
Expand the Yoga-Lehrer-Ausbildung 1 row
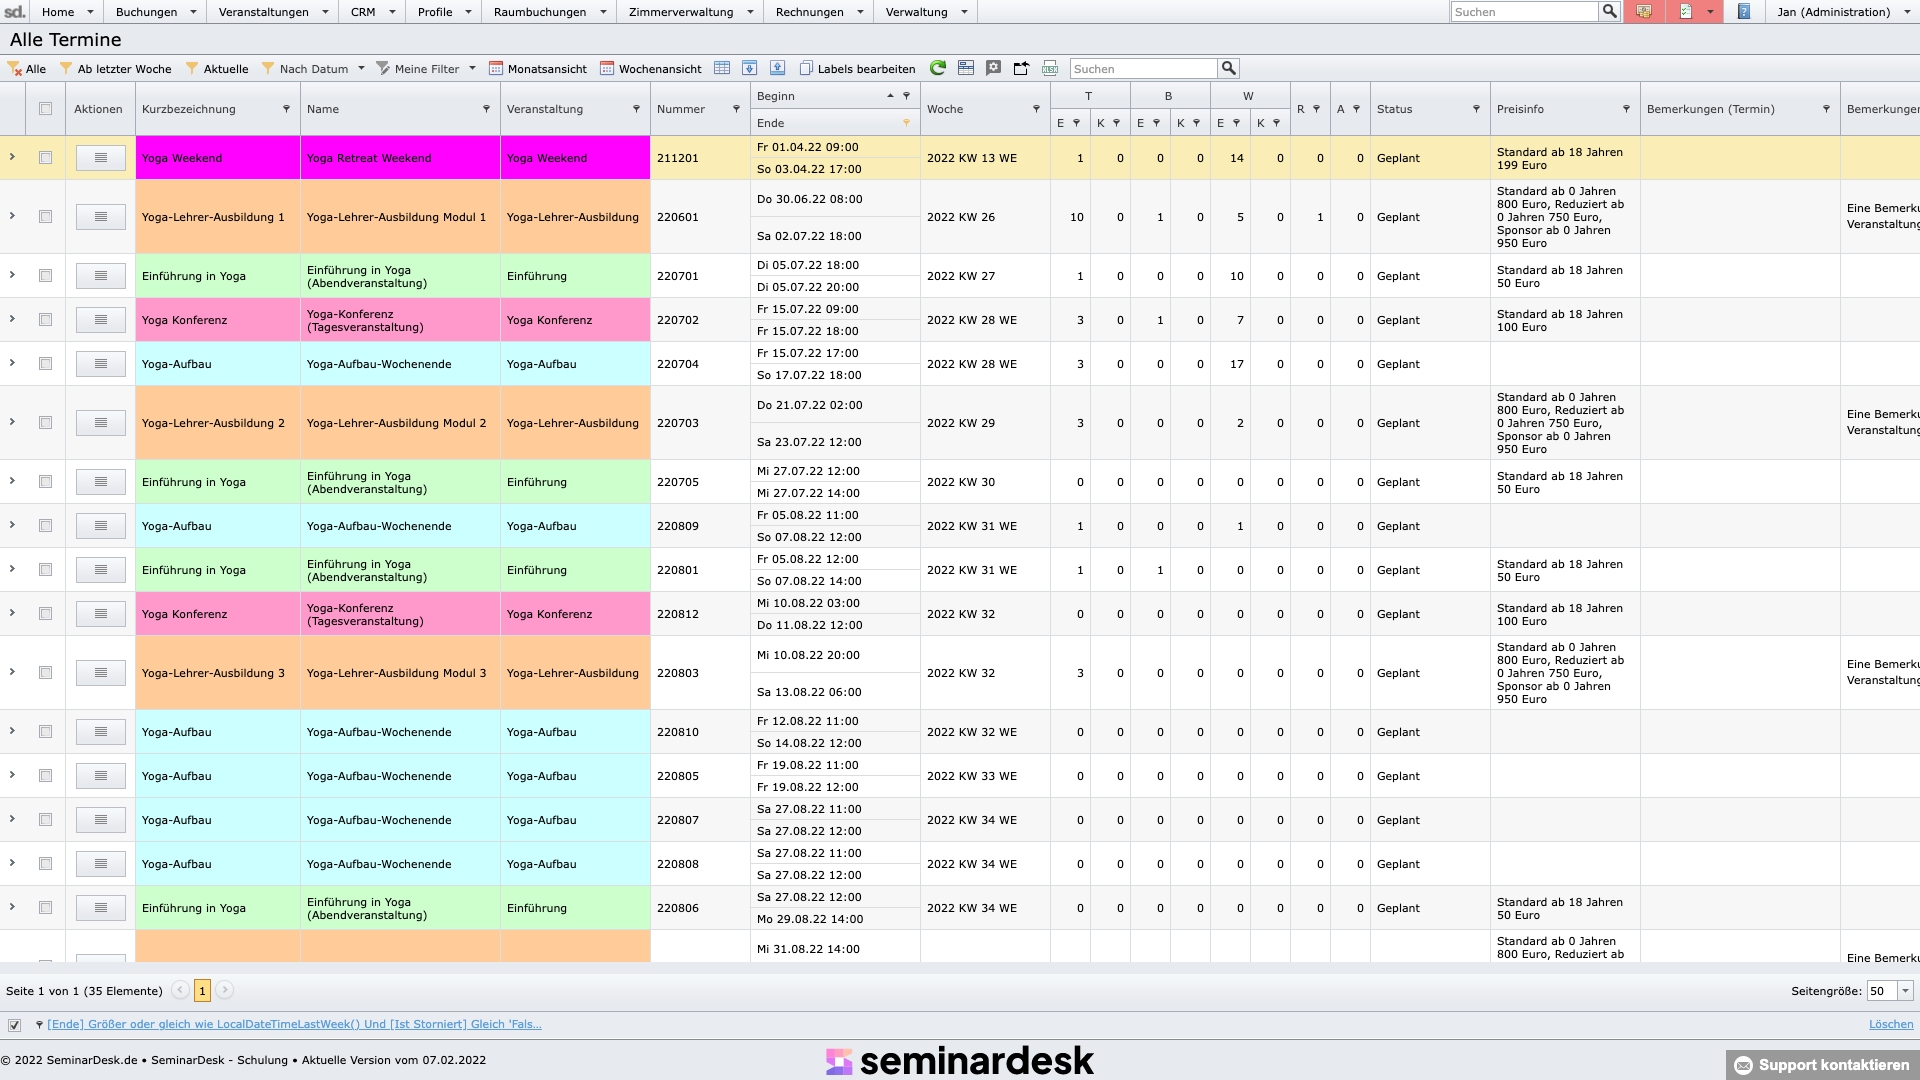point(12,216)
